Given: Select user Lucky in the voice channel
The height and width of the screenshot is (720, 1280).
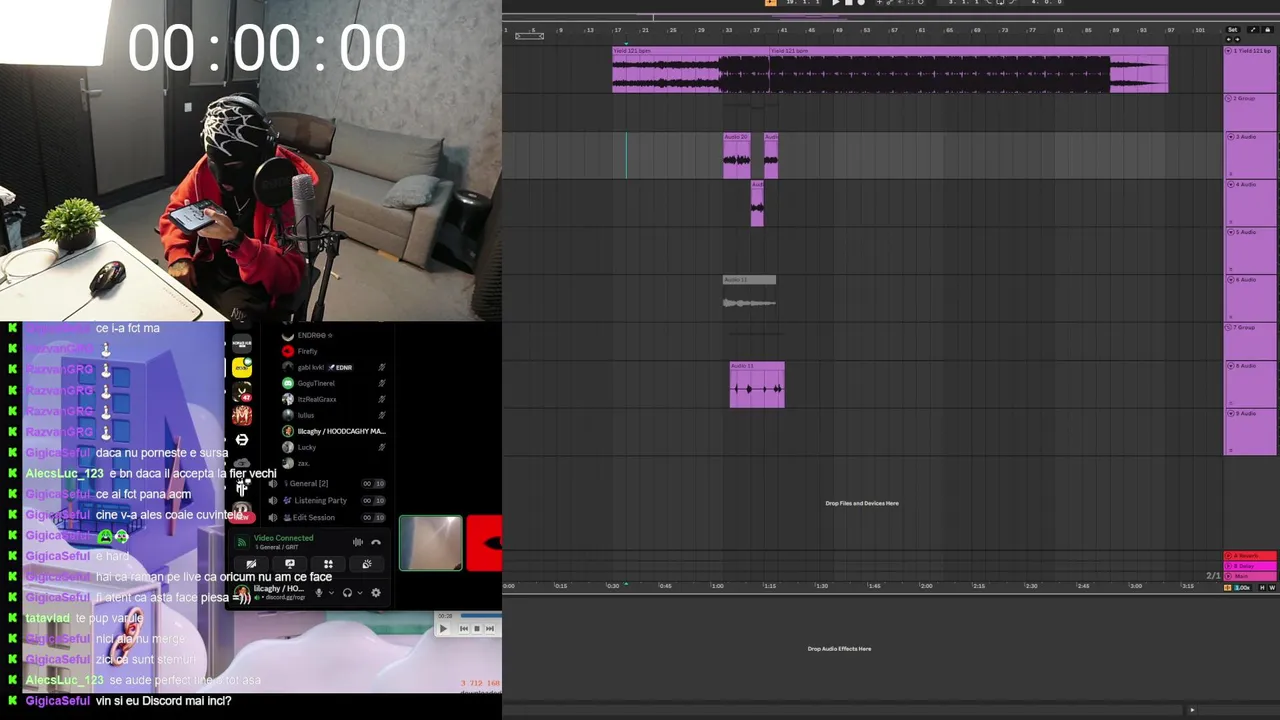Looking at the screenshot, I should 307,447.
